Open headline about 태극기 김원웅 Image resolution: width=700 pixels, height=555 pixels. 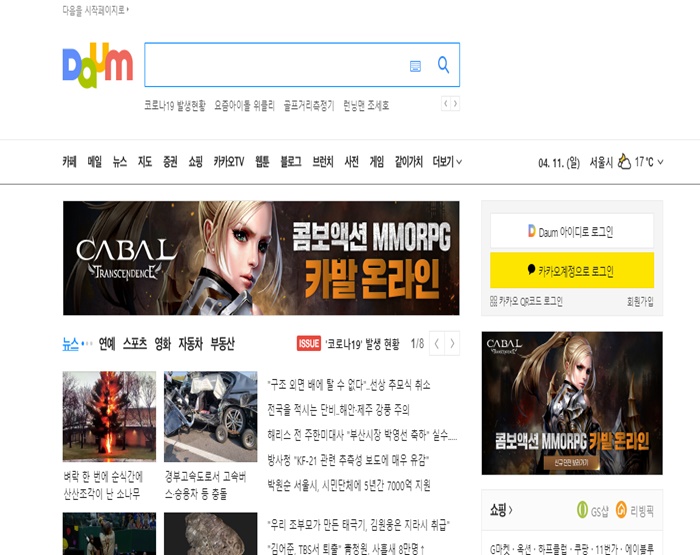point(358,525)
